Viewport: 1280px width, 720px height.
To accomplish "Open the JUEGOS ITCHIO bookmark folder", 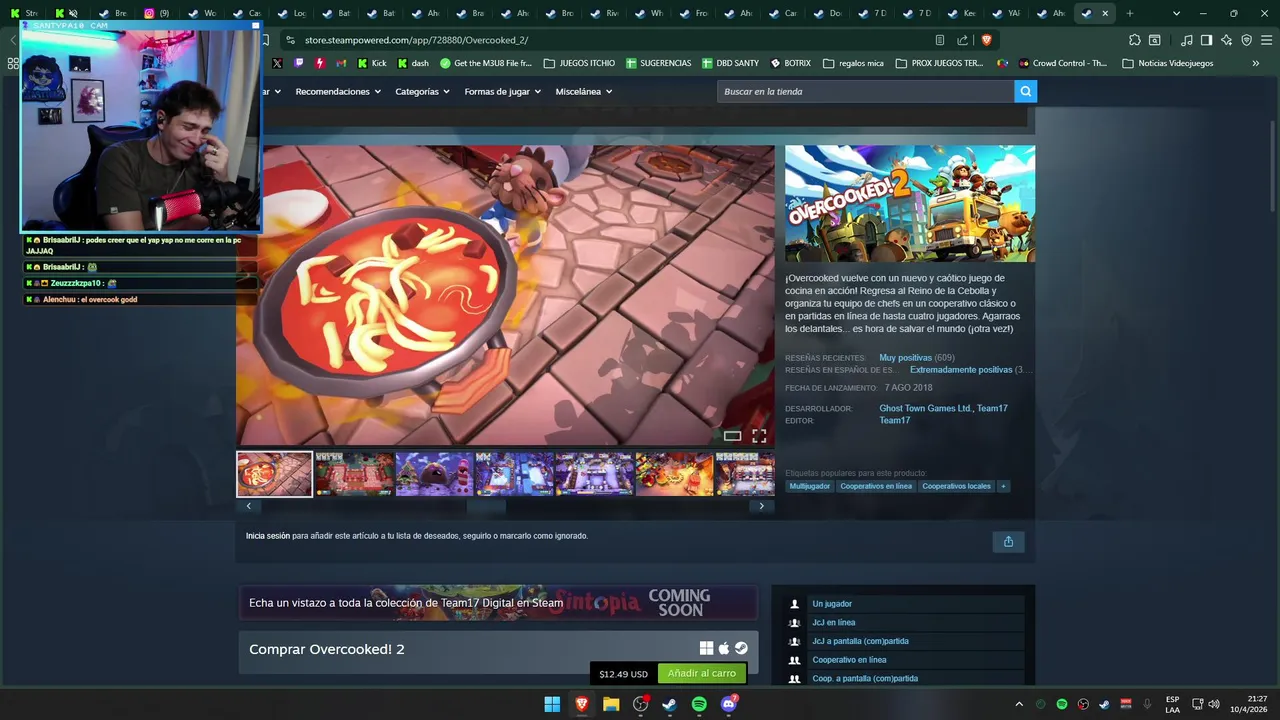I will click(579, 63).
